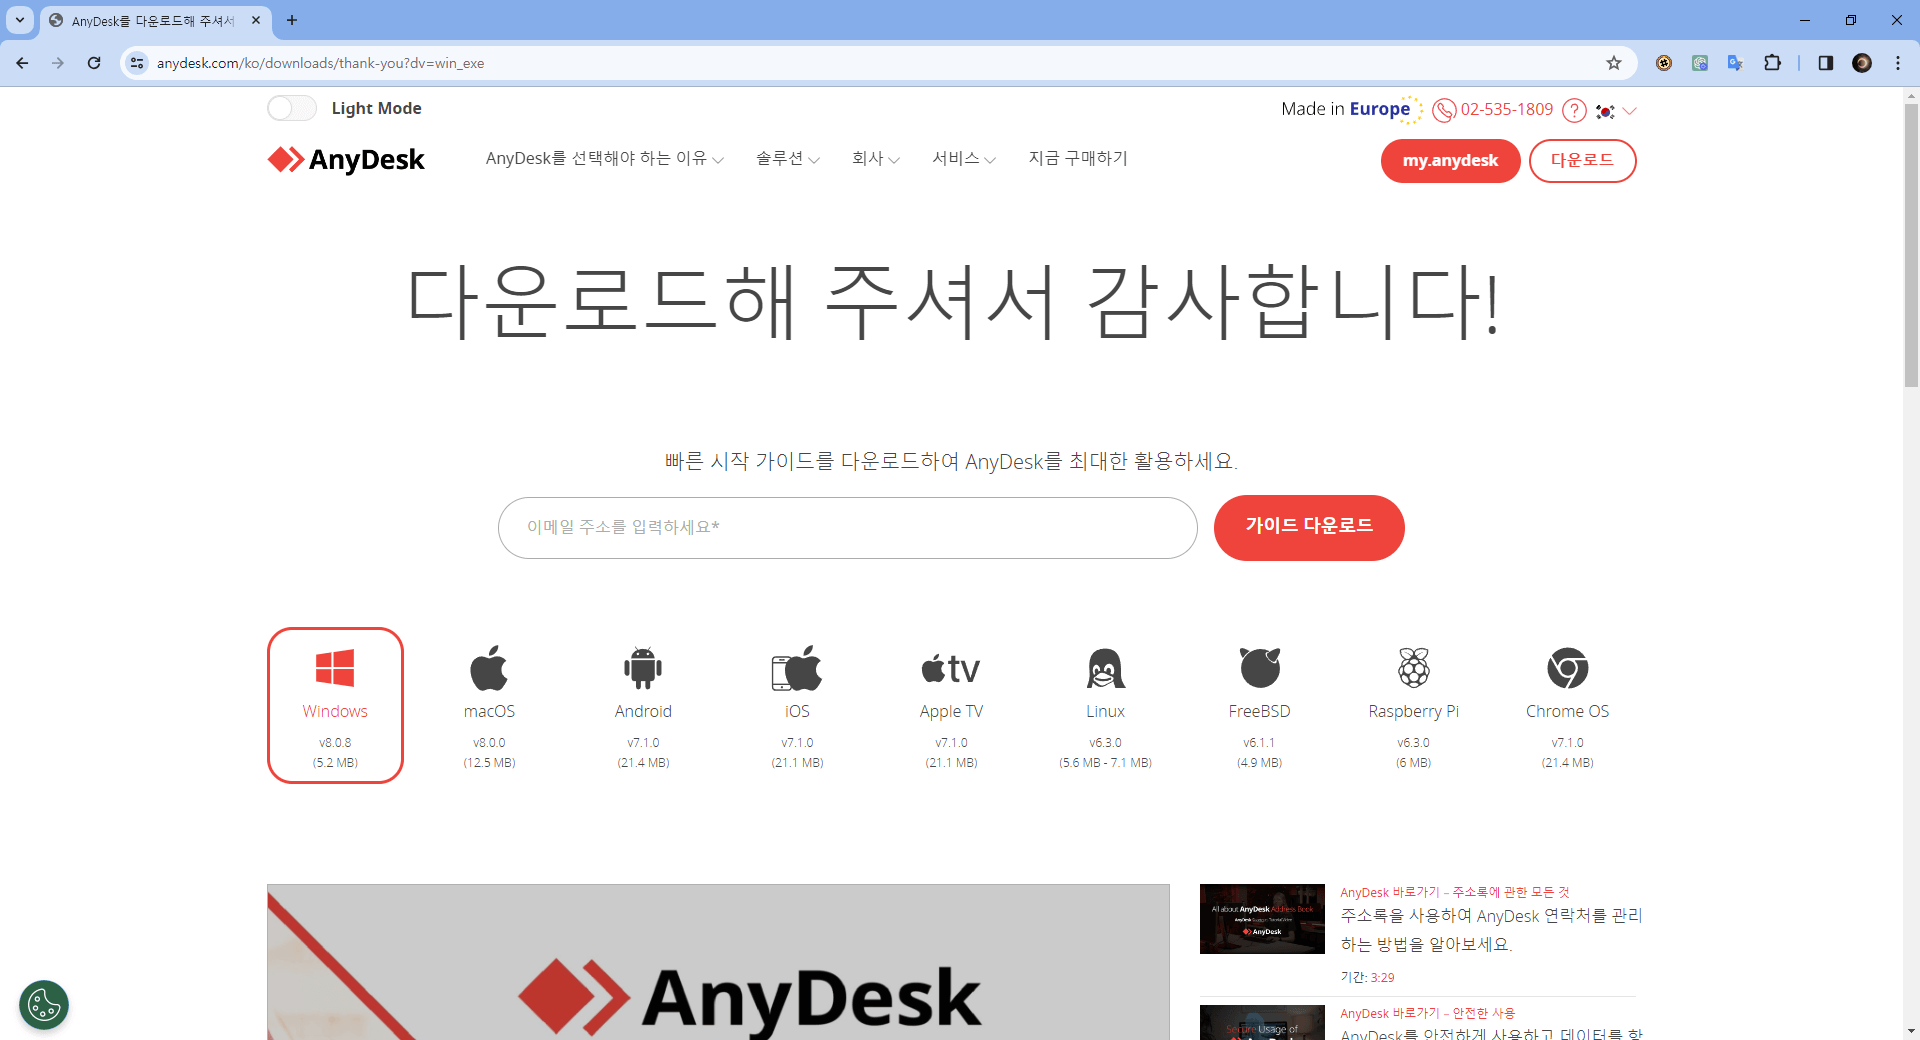This screenshot has height=1040, width=1920.
Task: Open 'AnyDesk 바로가기 – 주소록에 관한 모든 것' link
Action: tap(1455, 892)
